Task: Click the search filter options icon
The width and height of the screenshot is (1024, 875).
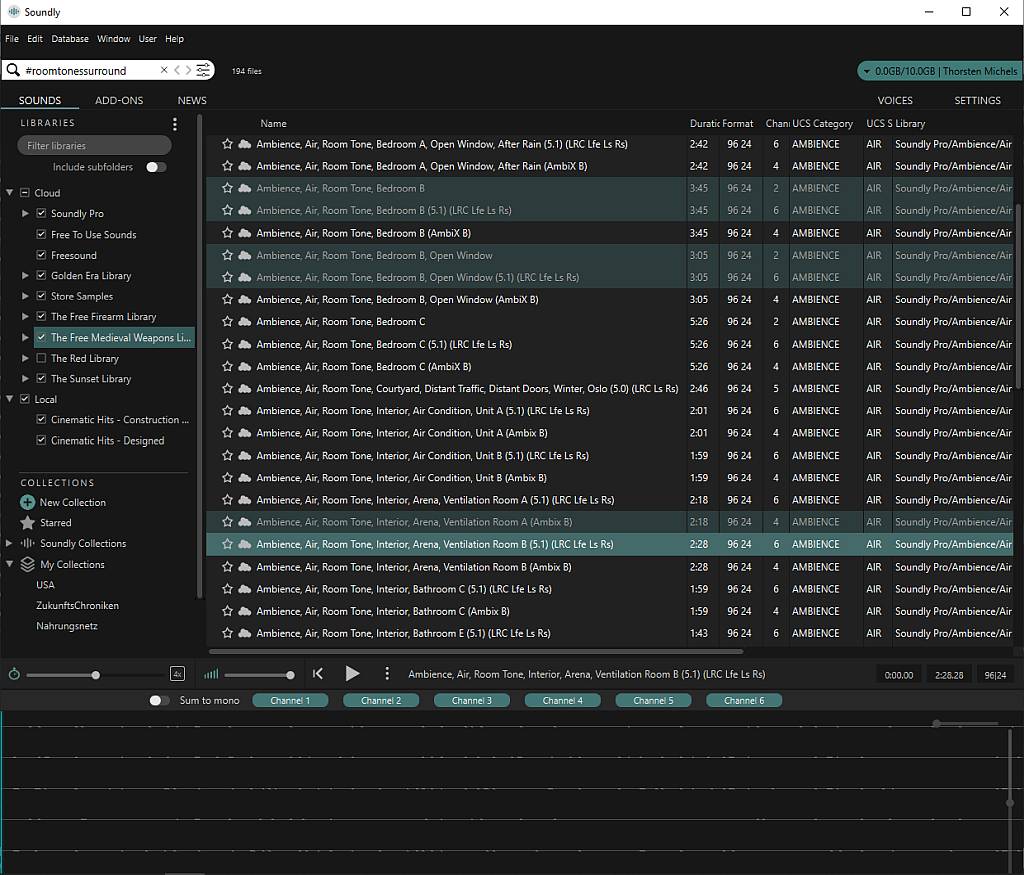Action: [x=204, y=70]
